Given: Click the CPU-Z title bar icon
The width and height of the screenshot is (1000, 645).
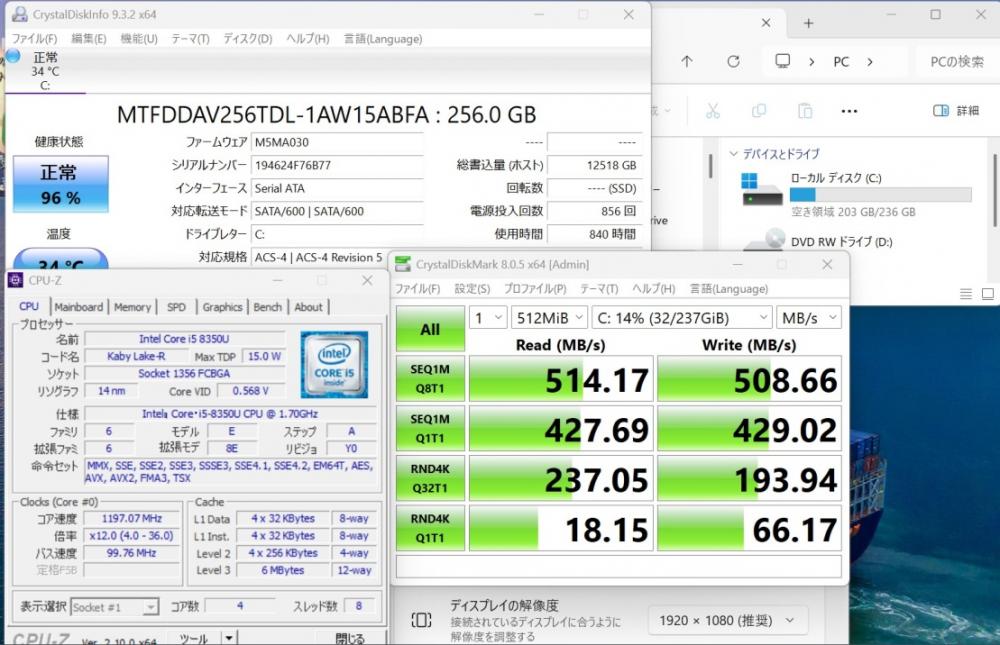Looking at the screenshot, I should point(15,280).
